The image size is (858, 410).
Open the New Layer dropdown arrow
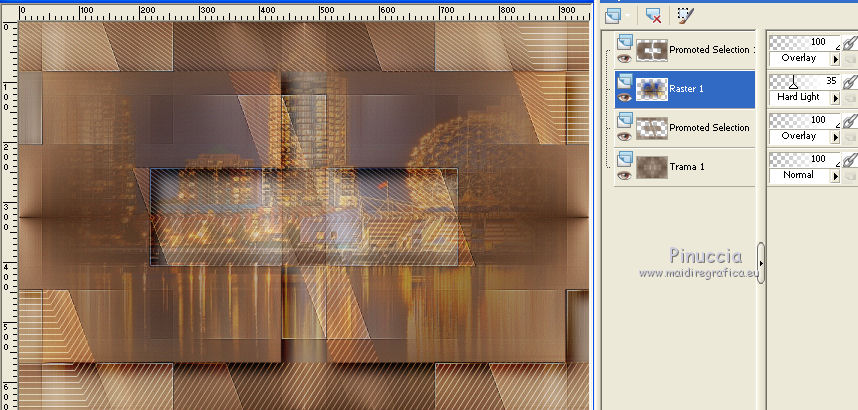[x=627, y=16]
